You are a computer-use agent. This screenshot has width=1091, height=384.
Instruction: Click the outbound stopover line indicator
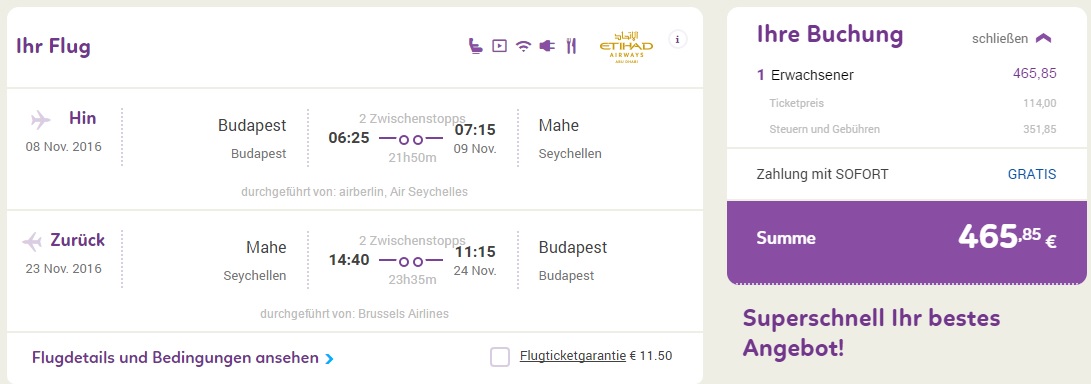point(411,139)
